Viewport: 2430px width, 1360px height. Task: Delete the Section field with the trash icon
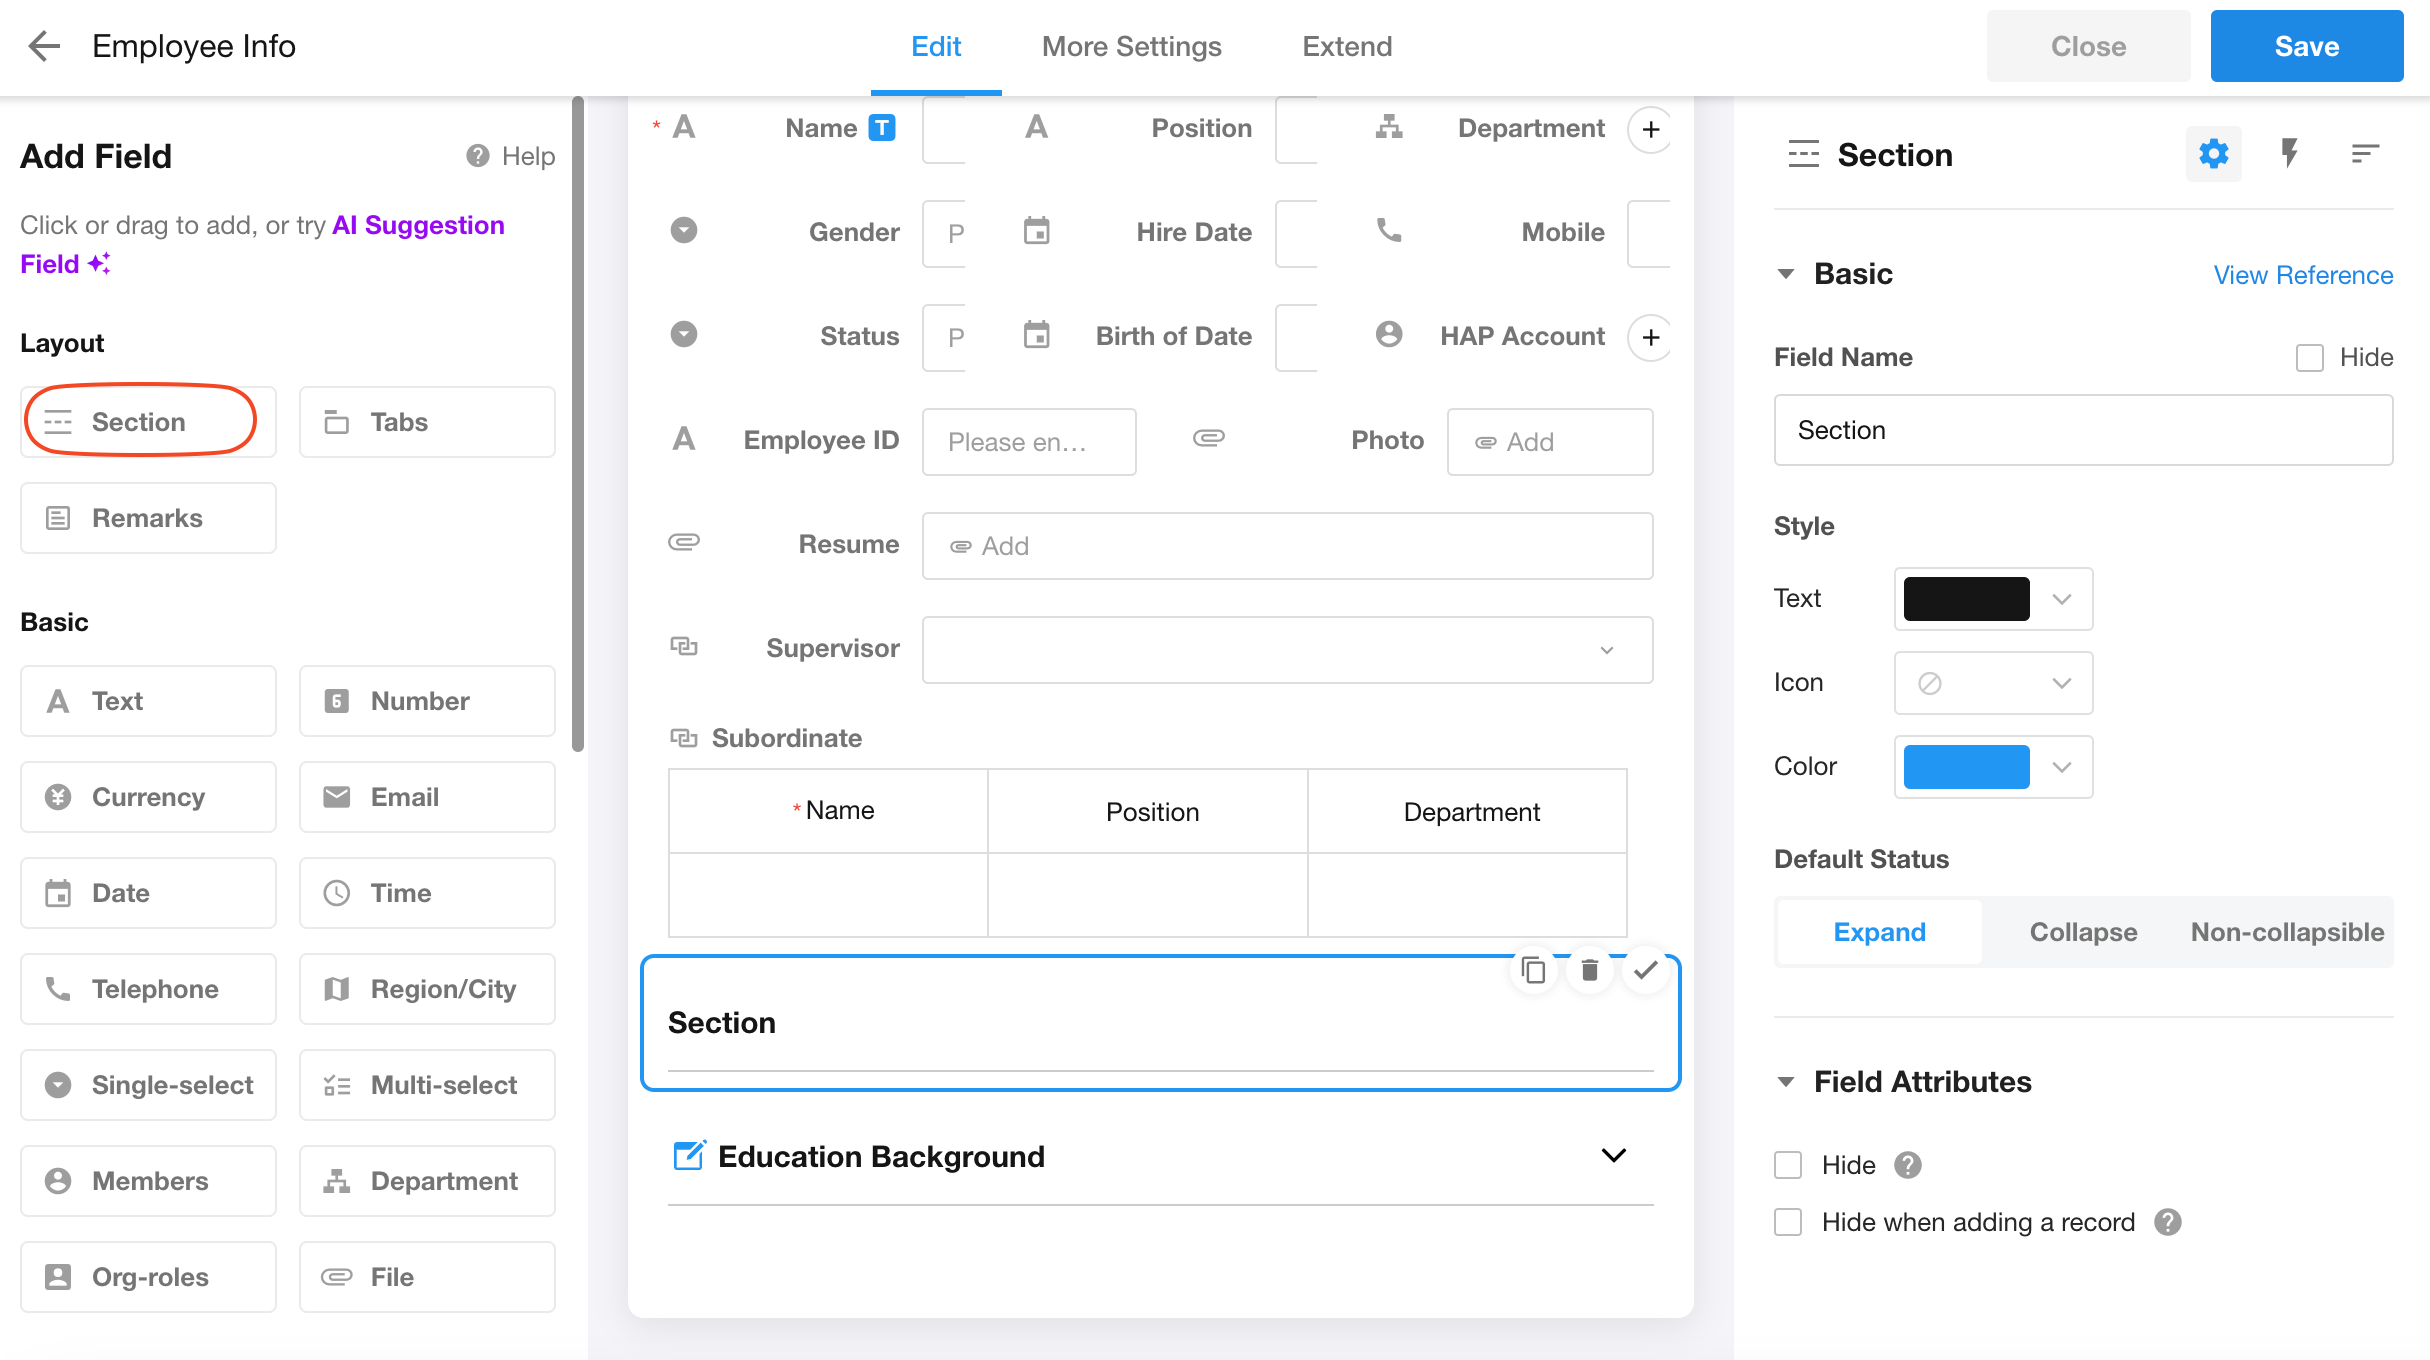tap(1589, 970)
